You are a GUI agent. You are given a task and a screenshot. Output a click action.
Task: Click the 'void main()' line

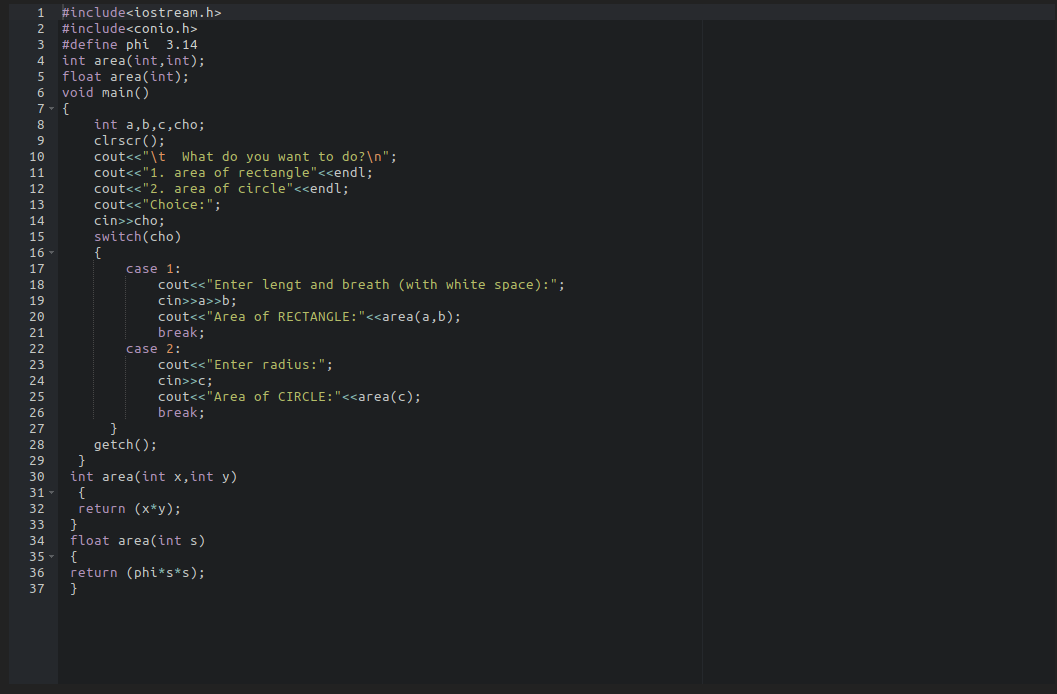click(x=106, y=93)
